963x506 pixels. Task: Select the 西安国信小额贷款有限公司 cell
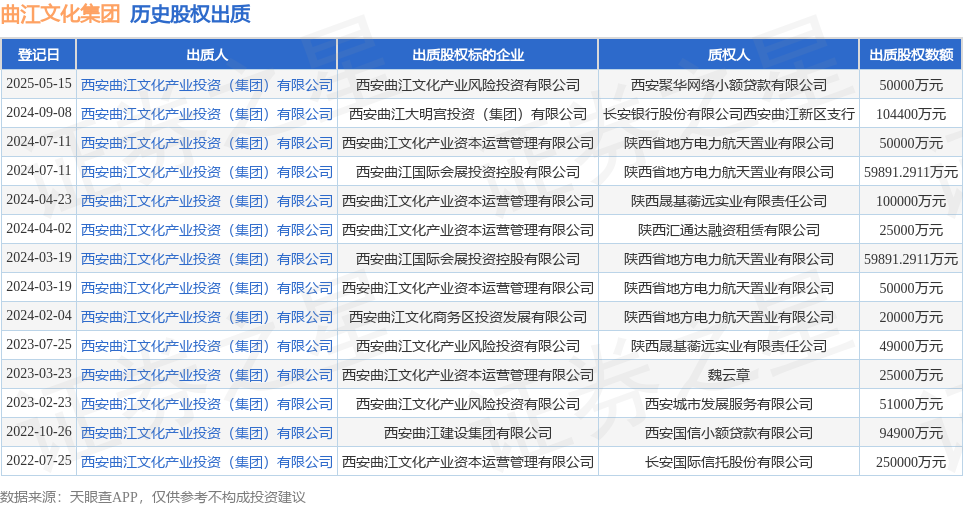(x=728, y=433)
